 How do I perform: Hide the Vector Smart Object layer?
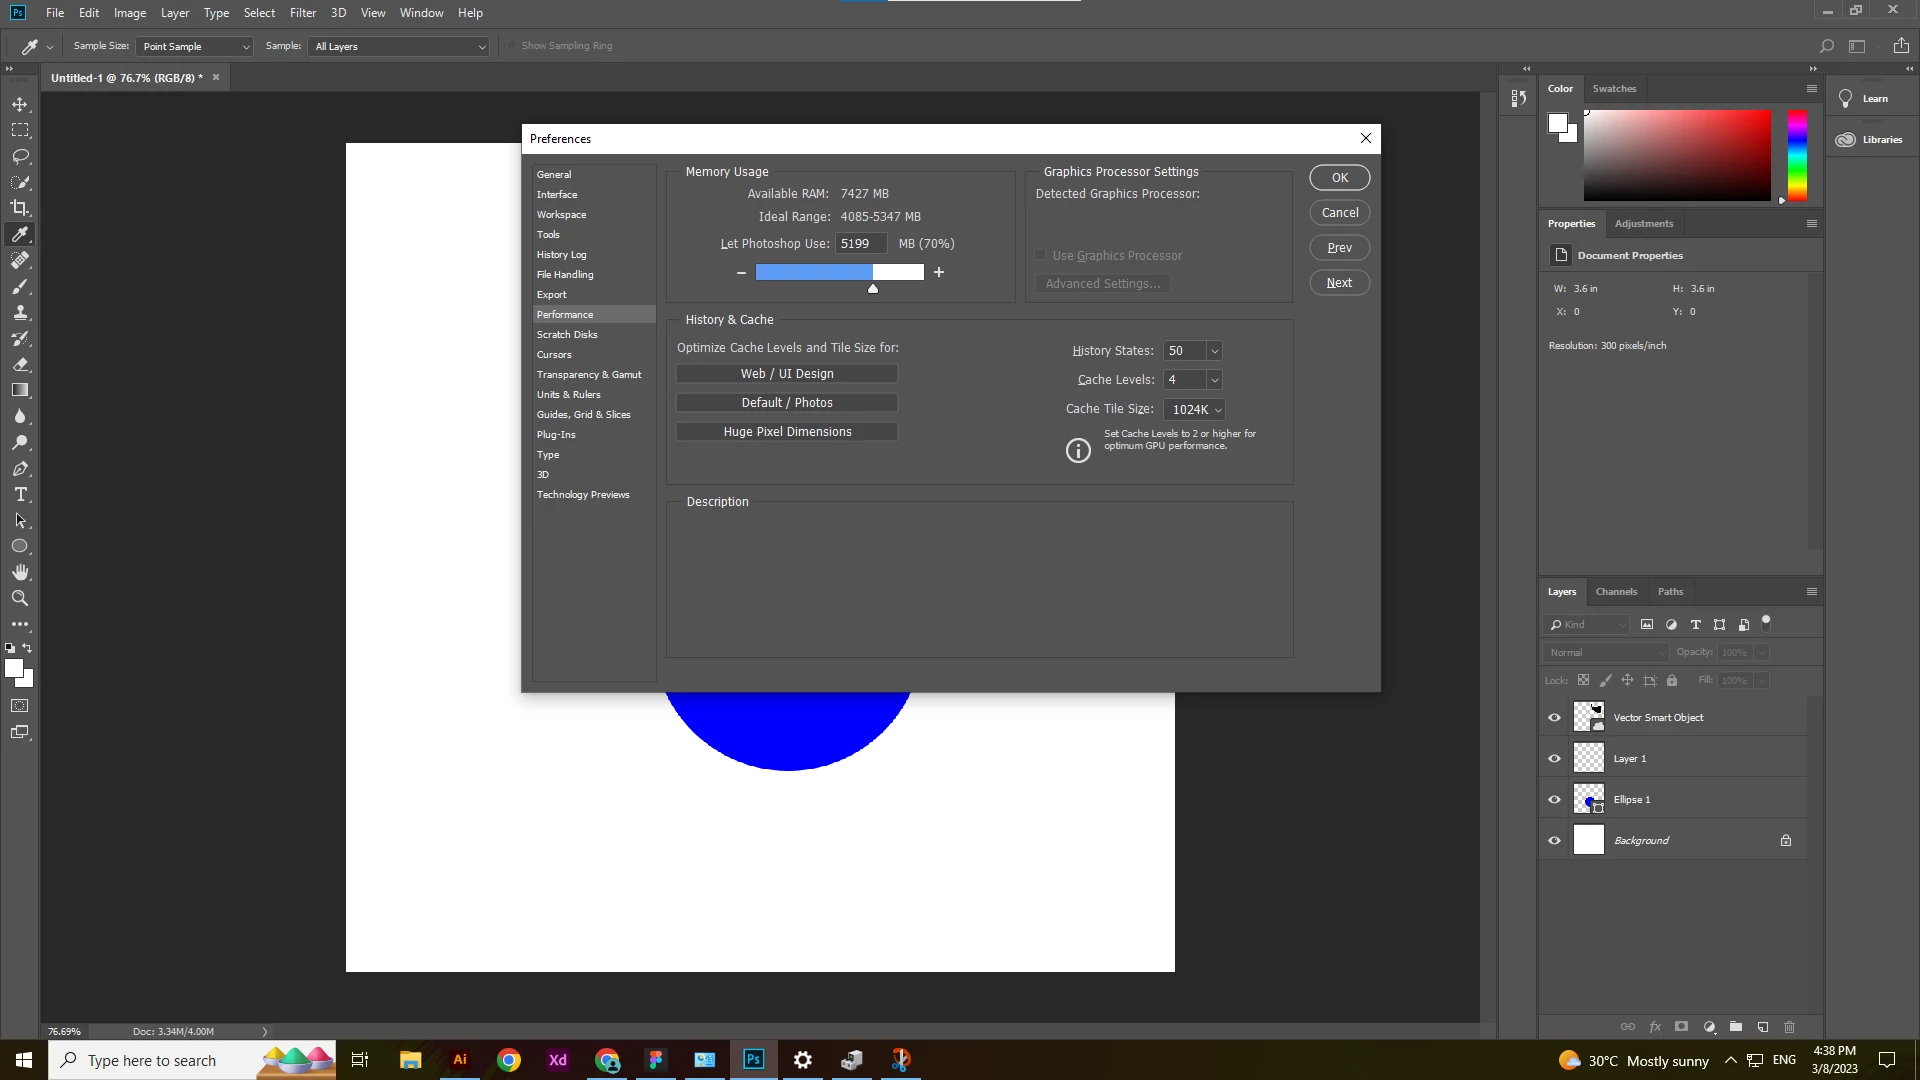click(x=1554, y=717)
